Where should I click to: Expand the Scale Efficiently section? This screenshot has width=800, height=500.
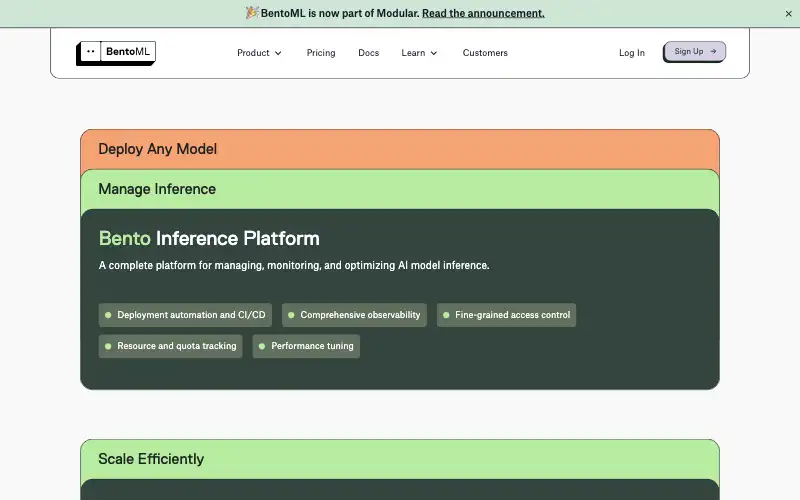[399, 459]
